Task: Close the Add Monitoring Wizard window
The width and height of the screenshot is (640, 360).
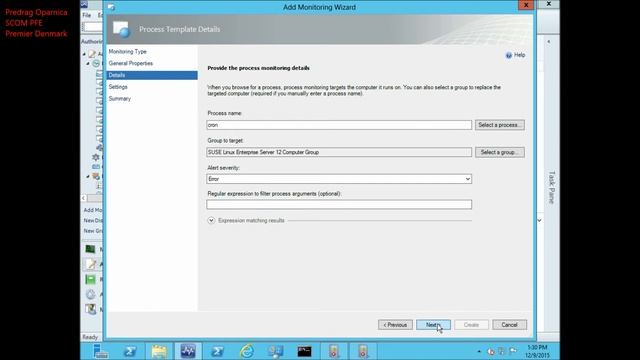Action: (526, 5)
